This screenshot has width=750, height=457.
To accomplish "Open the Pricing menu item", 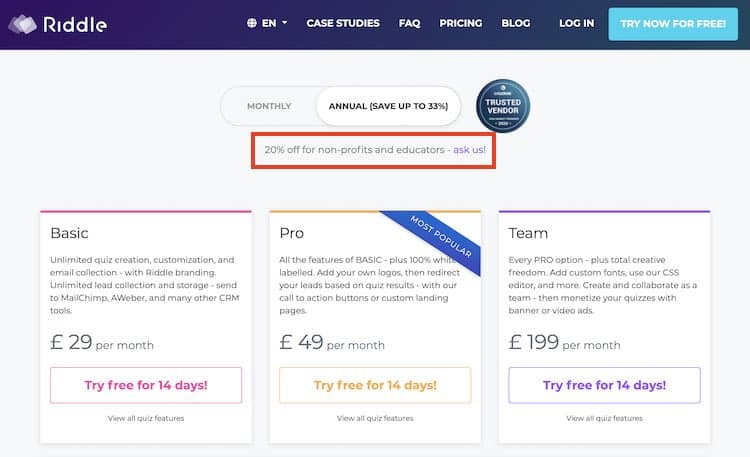I will tap(461, 23).
